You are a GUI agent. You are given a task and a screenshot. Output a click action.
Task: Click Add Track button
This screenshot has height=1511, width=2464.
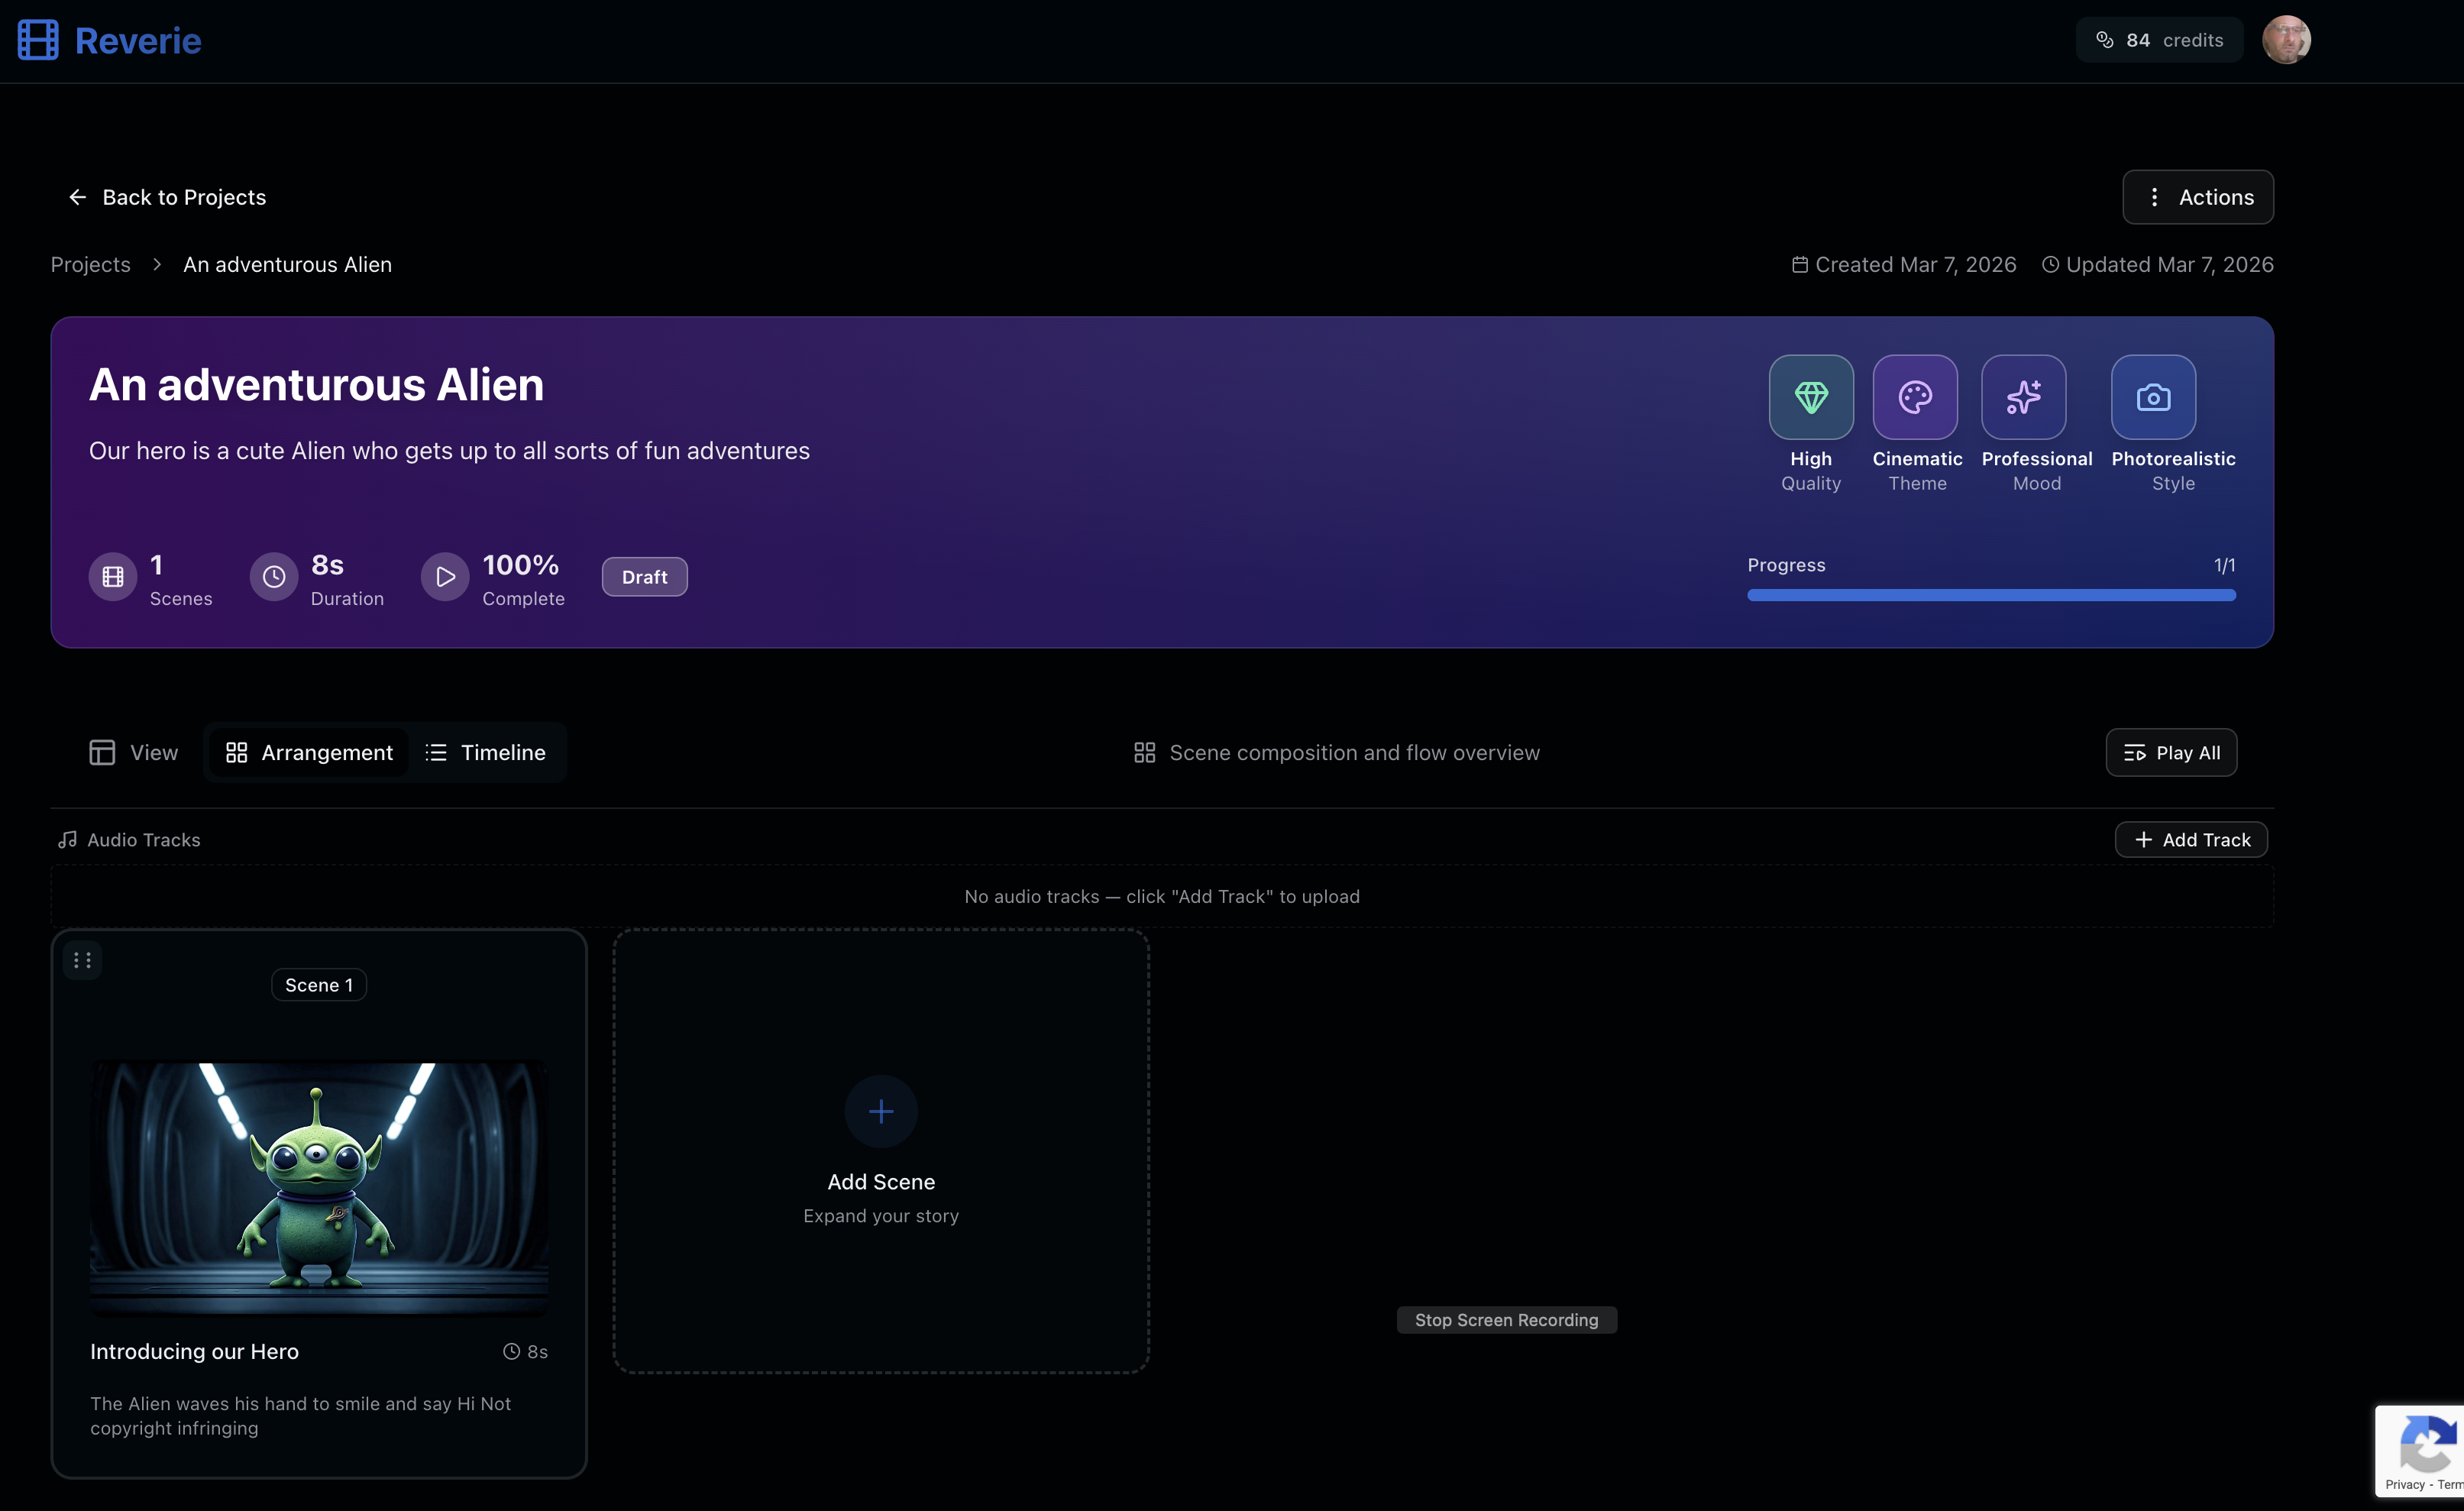point(2190,840)
